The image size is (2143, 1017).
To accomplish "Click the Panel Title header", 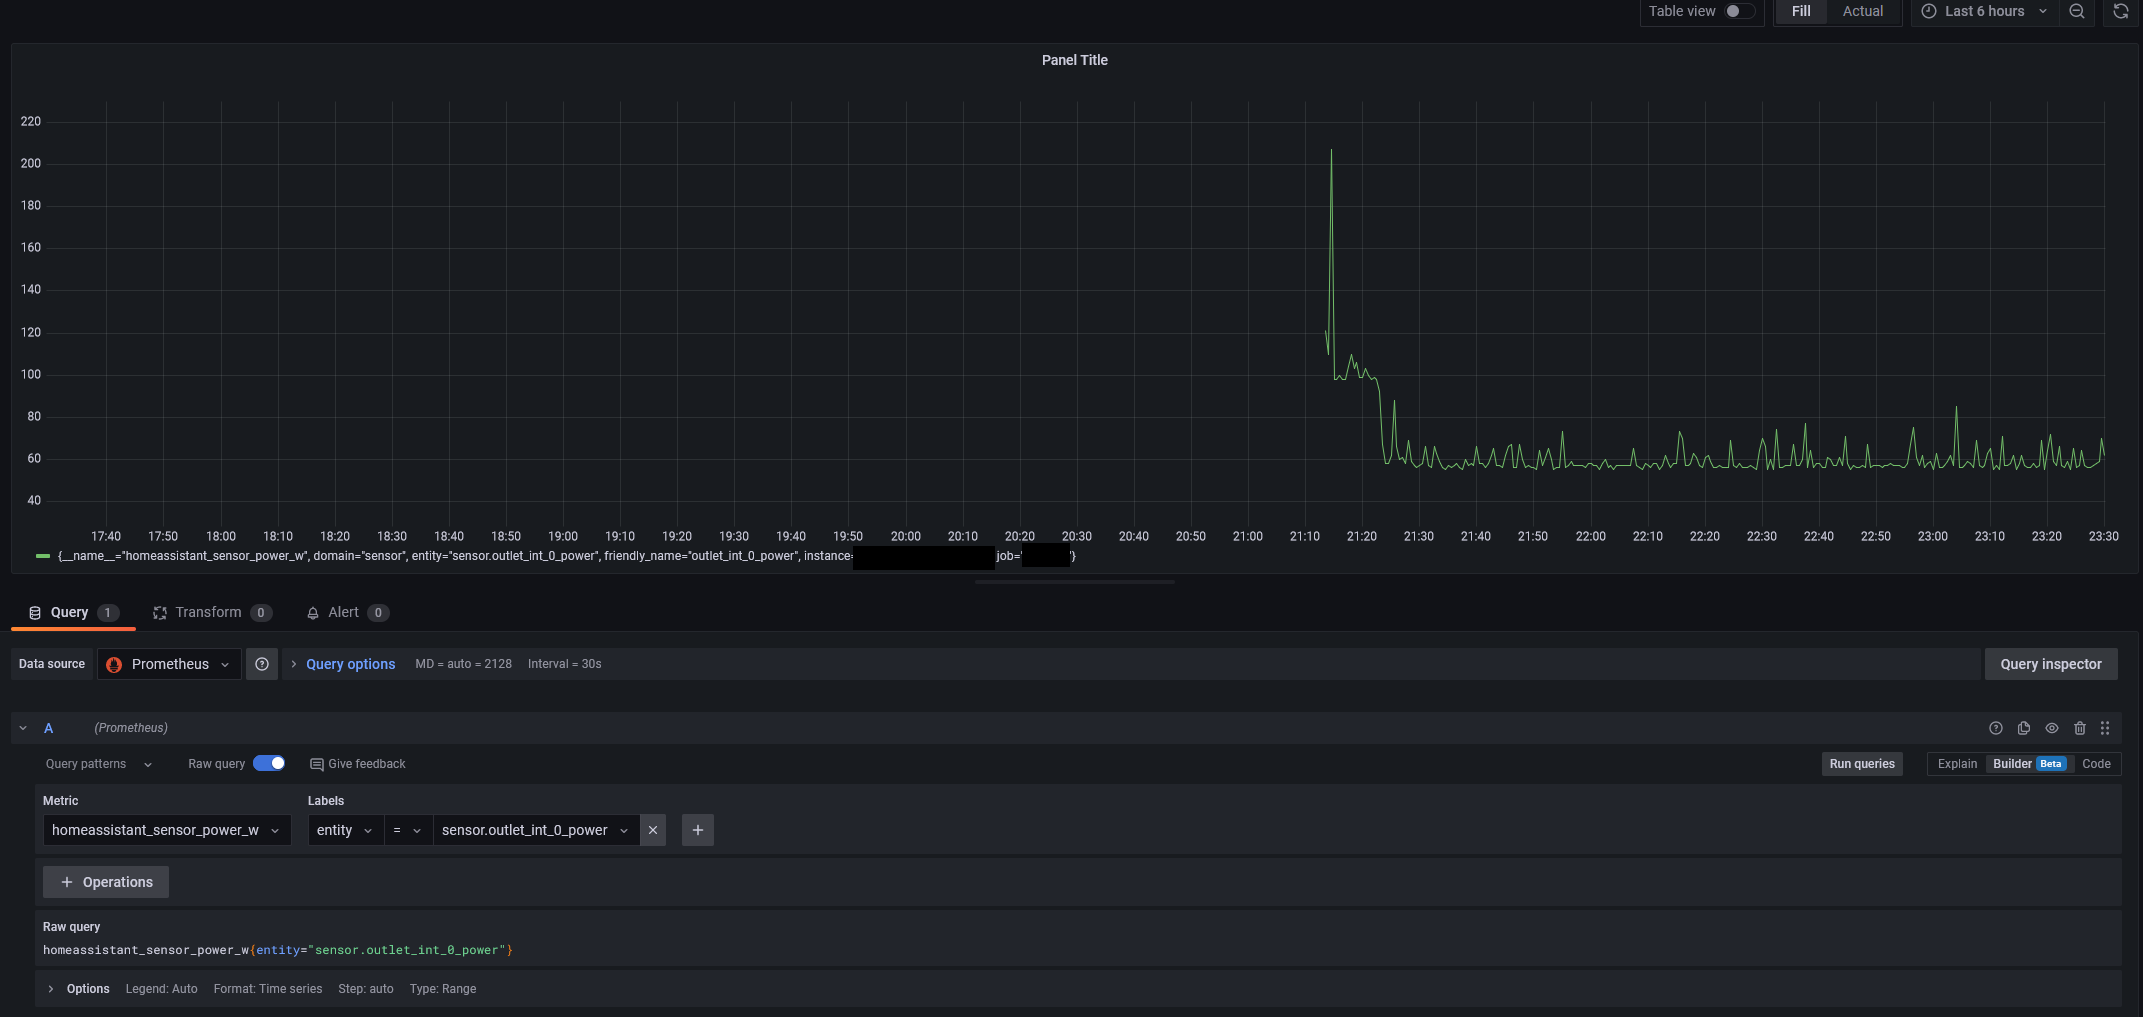I will tap(1074, 60).
